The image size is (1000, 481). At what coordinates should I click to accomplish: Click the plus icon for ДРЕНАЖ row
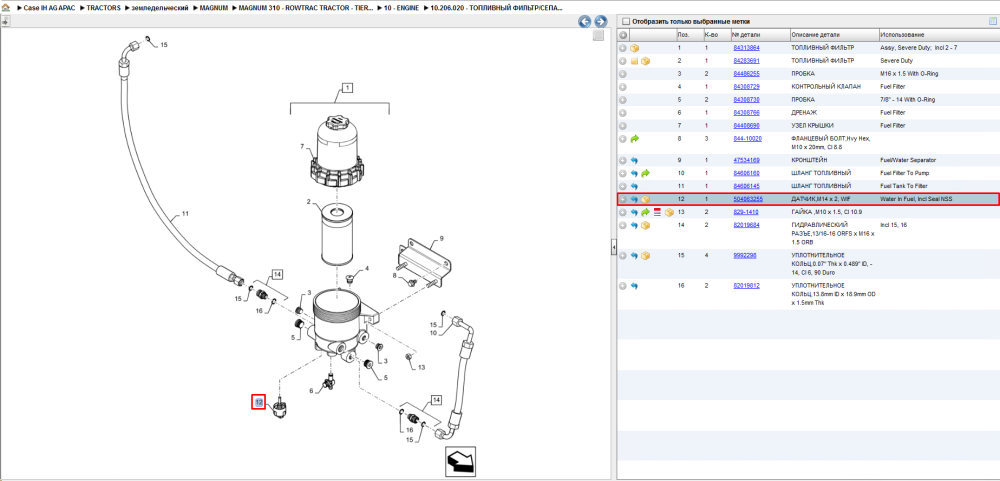623,113
